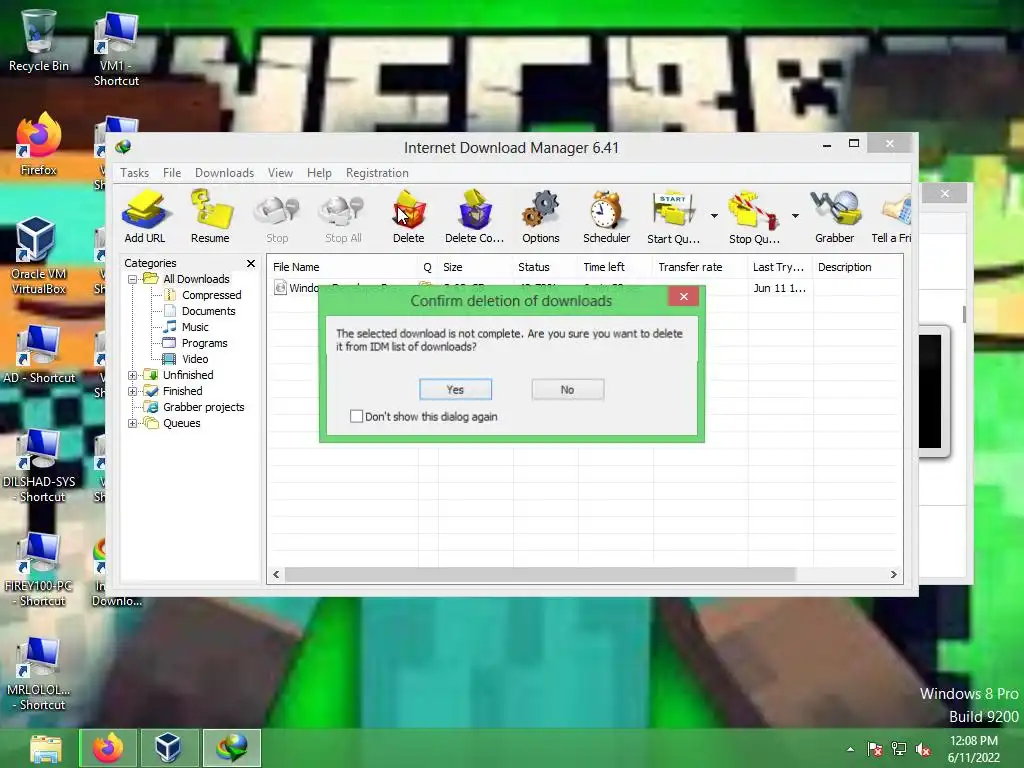Click the Add URL toolbar icon
Image resolution: width=1024 pixels, height=768 pixels.
[145, 217]
